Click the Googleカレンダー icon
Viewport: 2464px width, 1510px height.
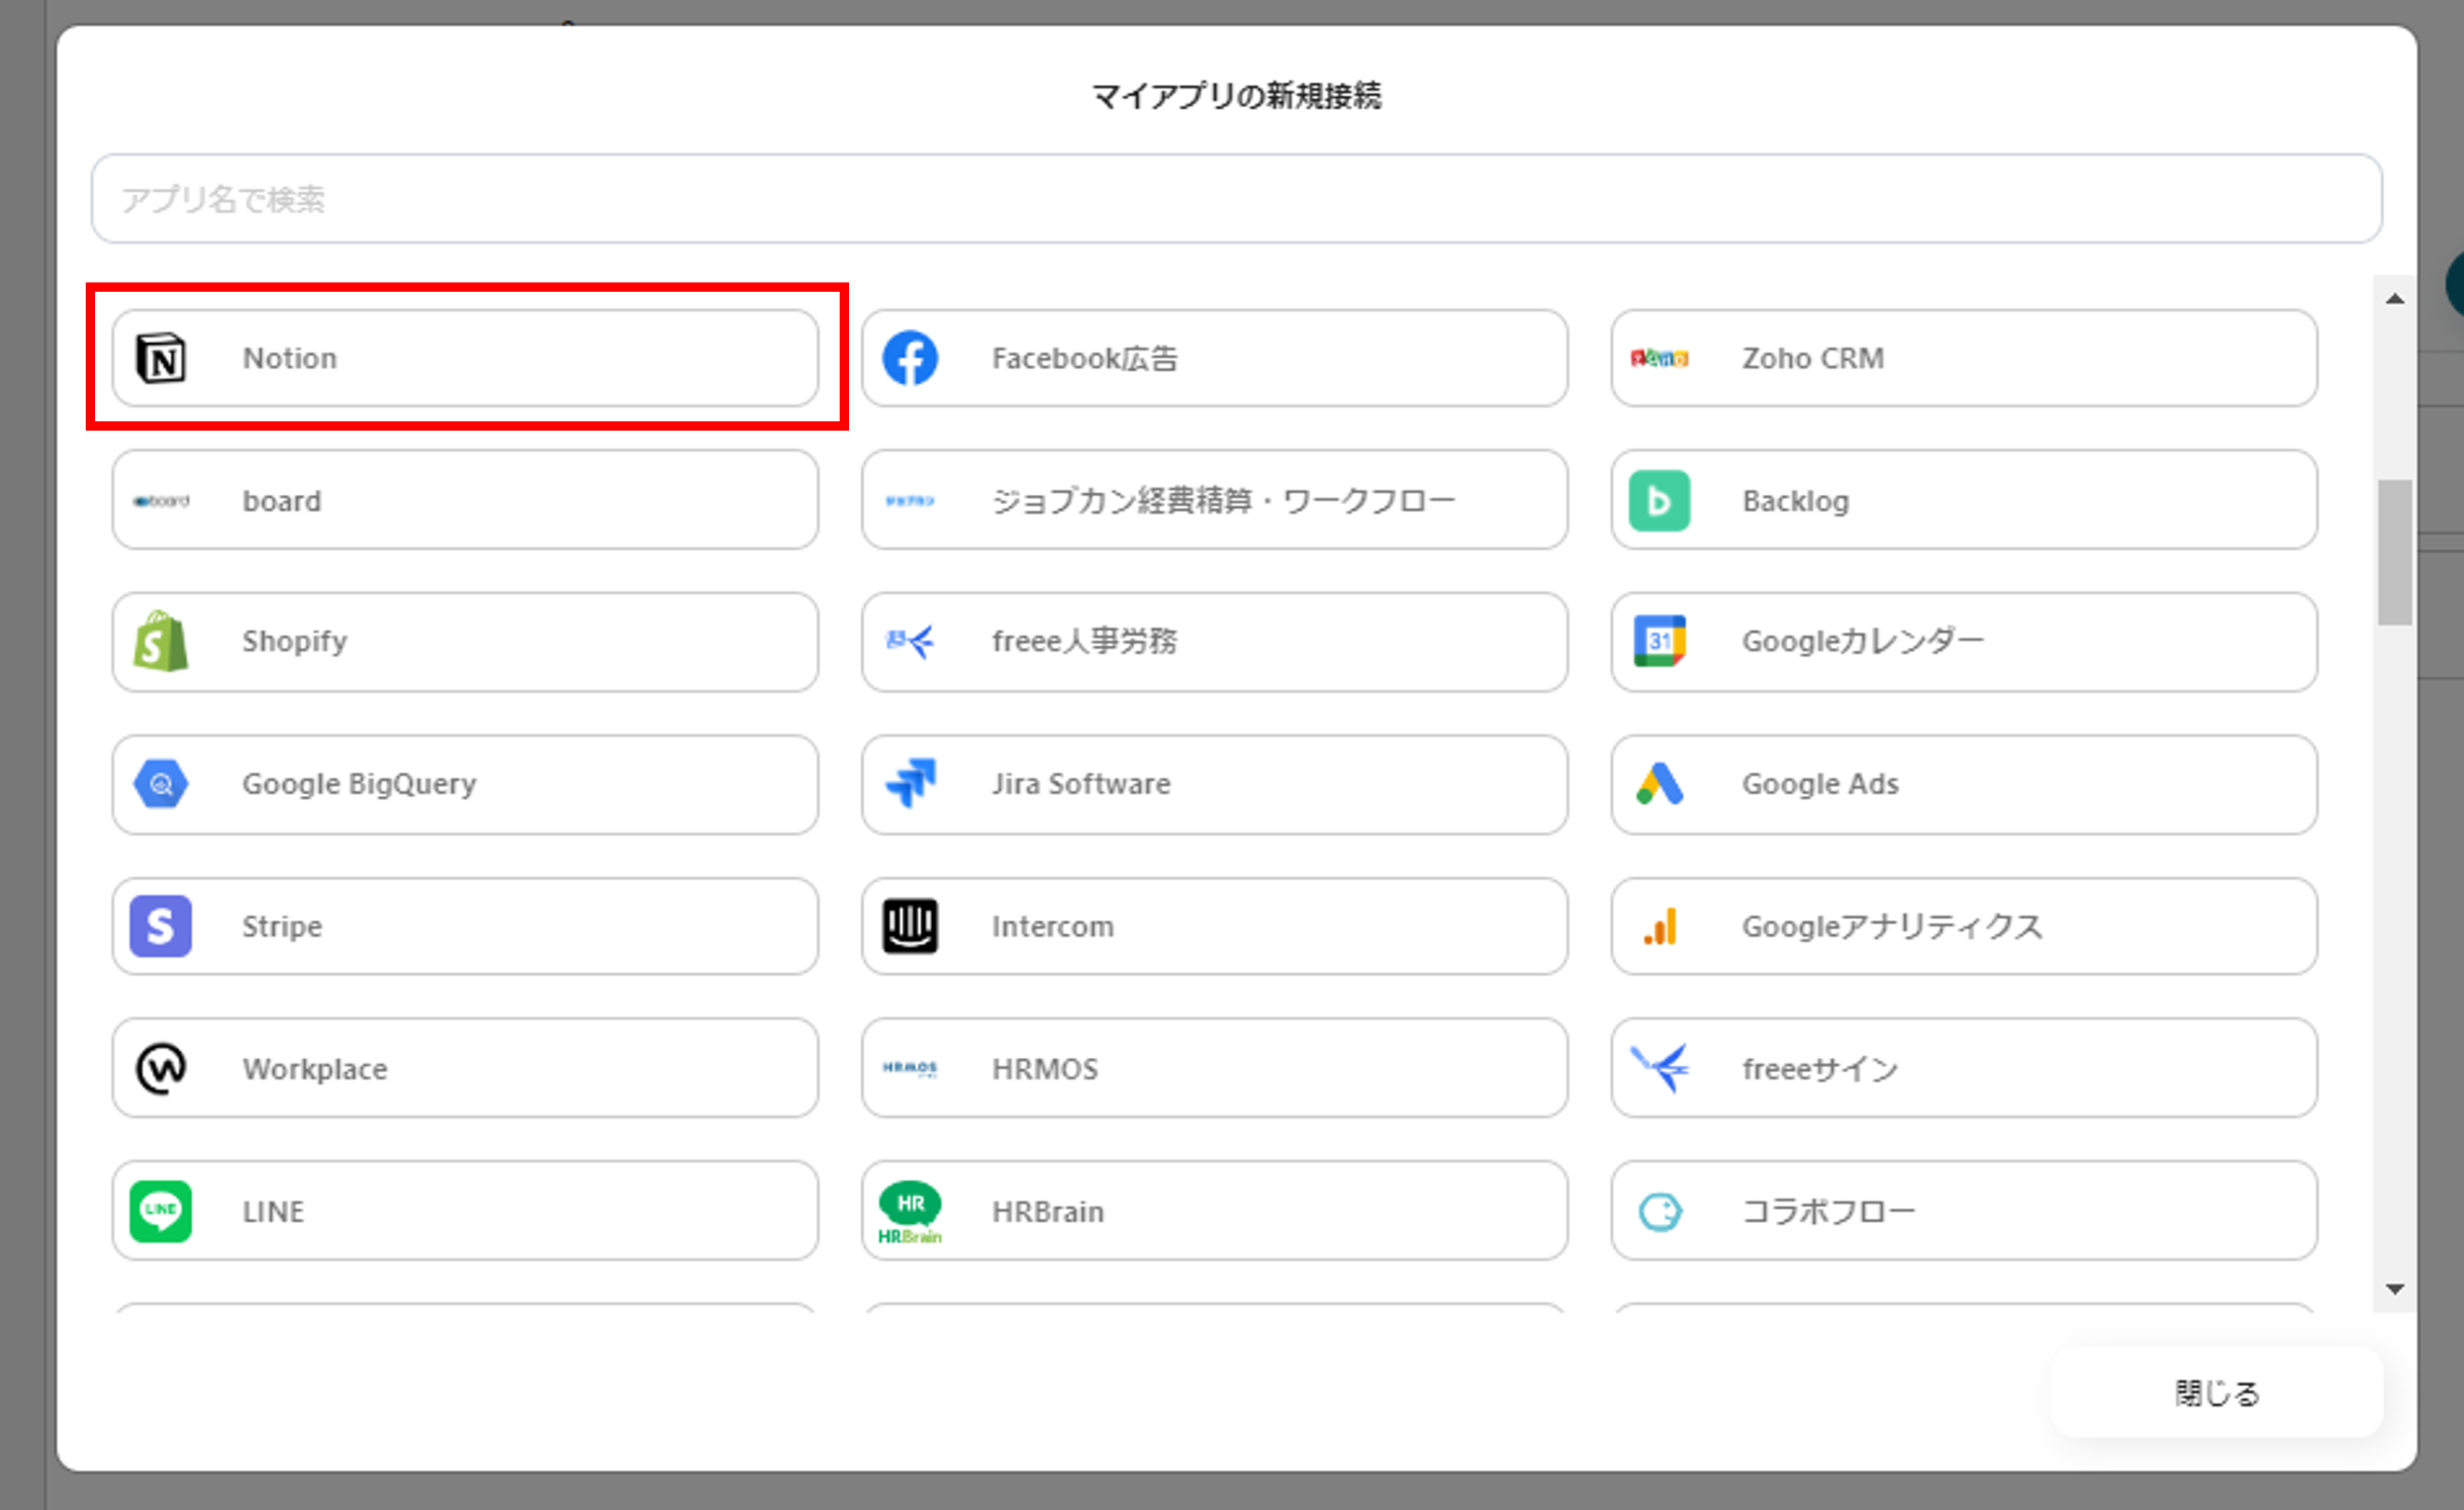[x=1659, y=641]
